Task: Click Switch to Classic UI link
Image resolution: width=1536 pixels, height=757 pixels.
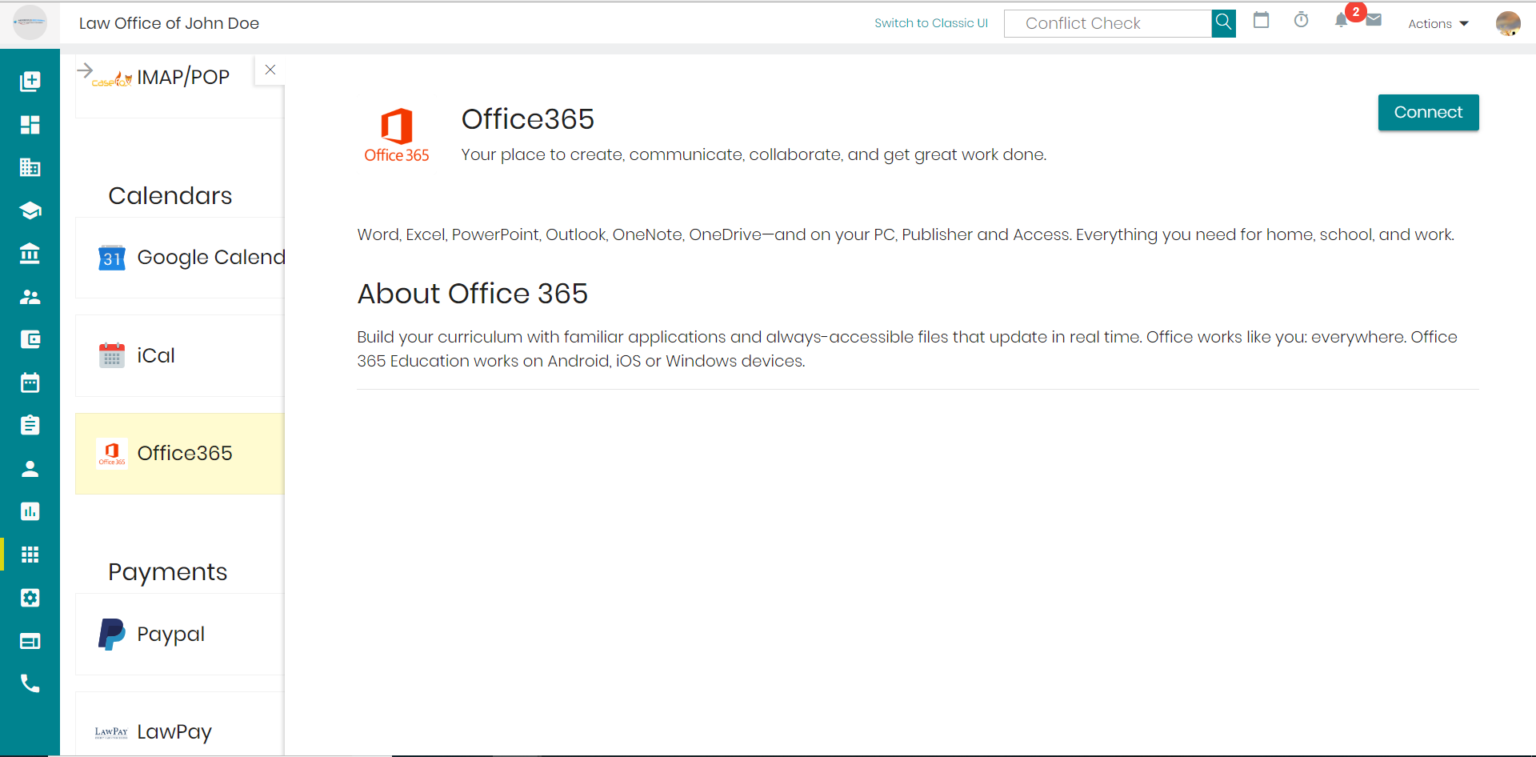Action: (x=931, y=23)
